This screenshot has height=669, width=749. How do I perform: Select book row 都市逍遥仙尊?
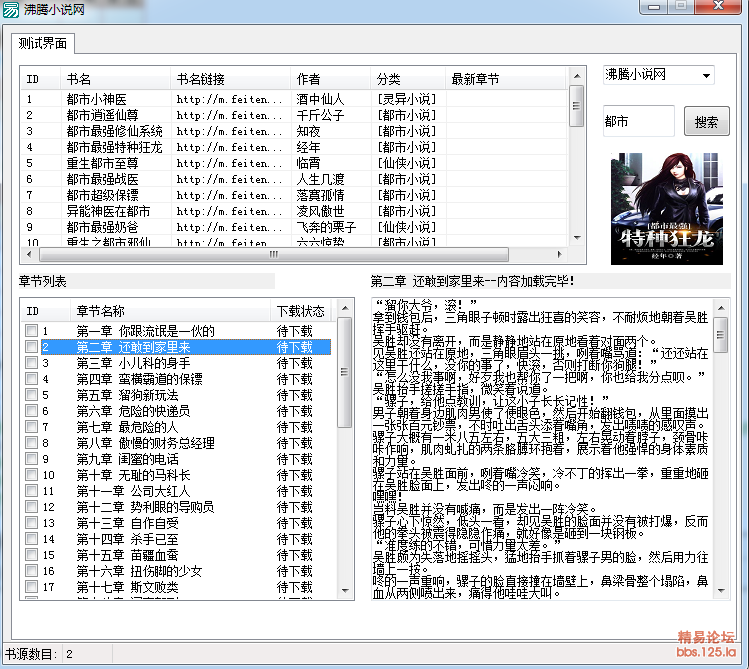point(294,115)
